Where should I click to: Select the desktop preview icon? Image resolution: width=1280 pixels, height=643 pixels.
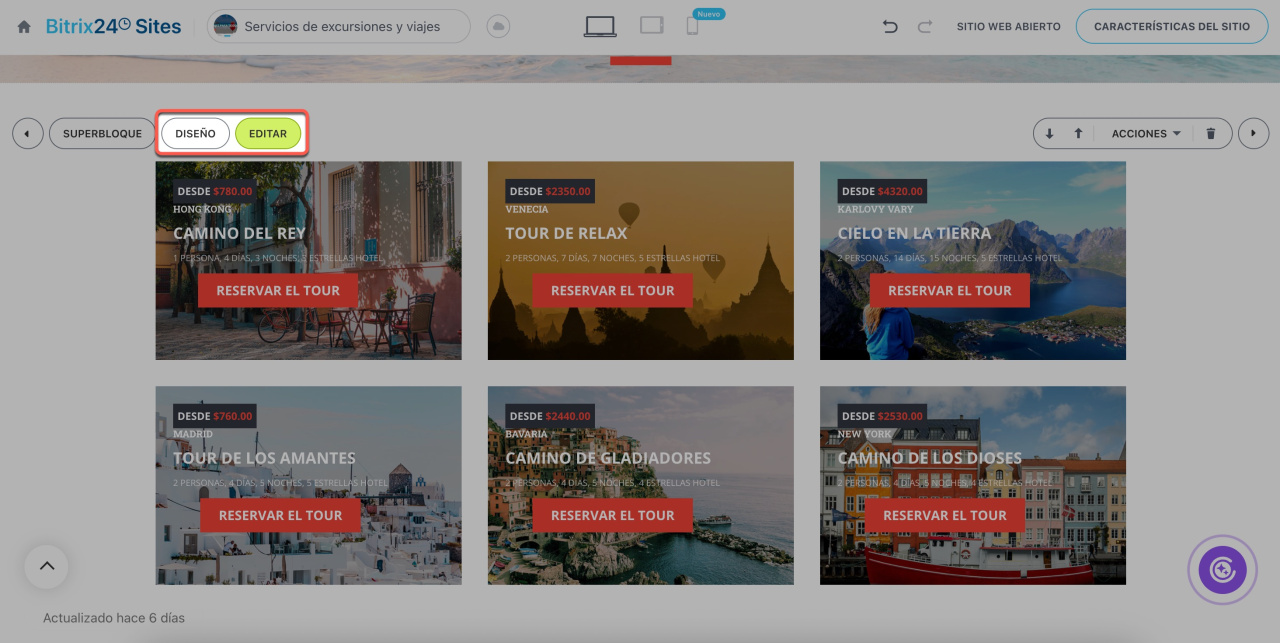(600, 27)
